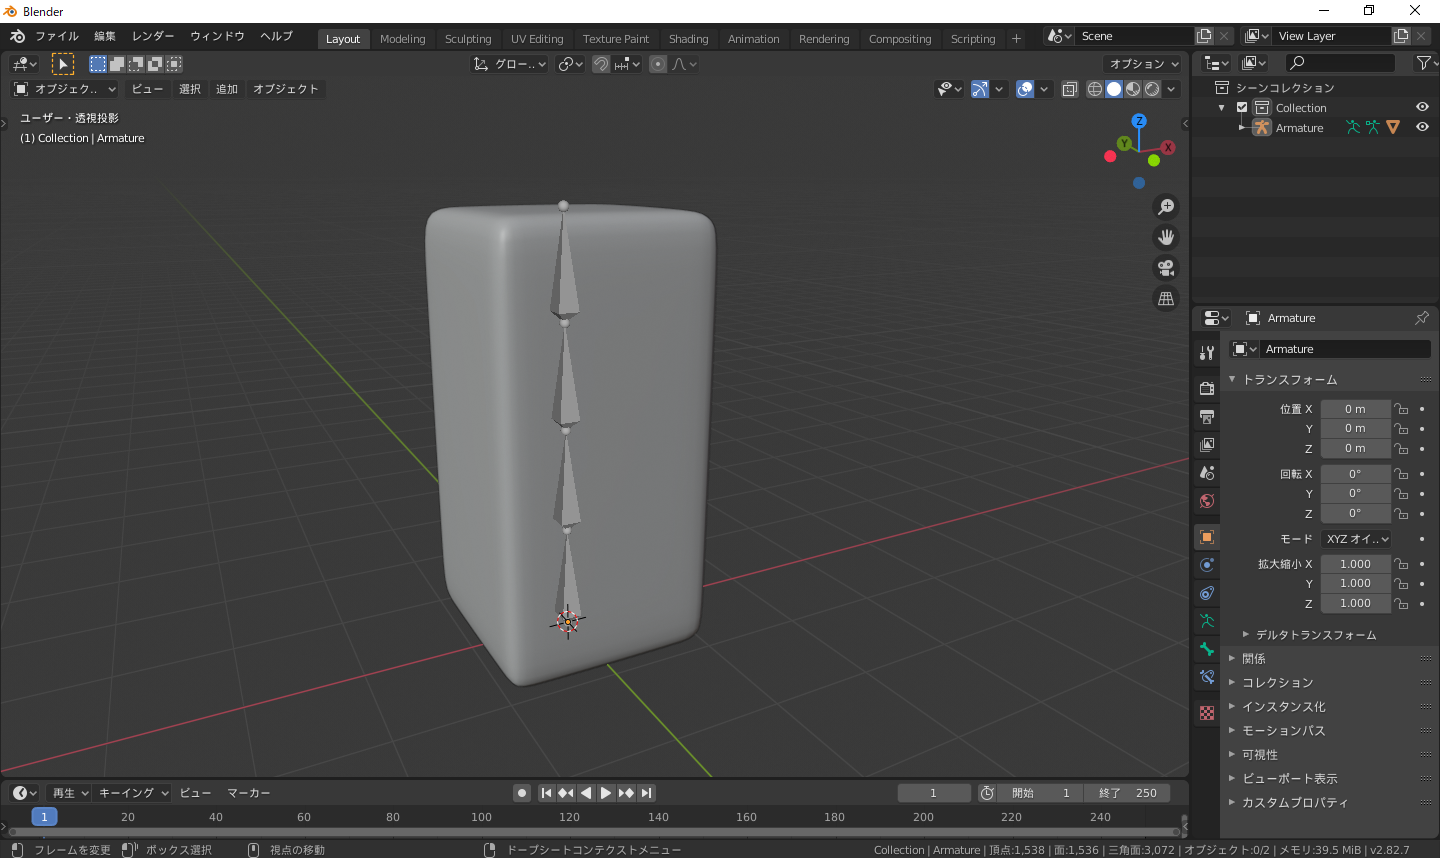Open the object interaction mode dropdown
Screen dimensions: 1440x858
[64, 89]
